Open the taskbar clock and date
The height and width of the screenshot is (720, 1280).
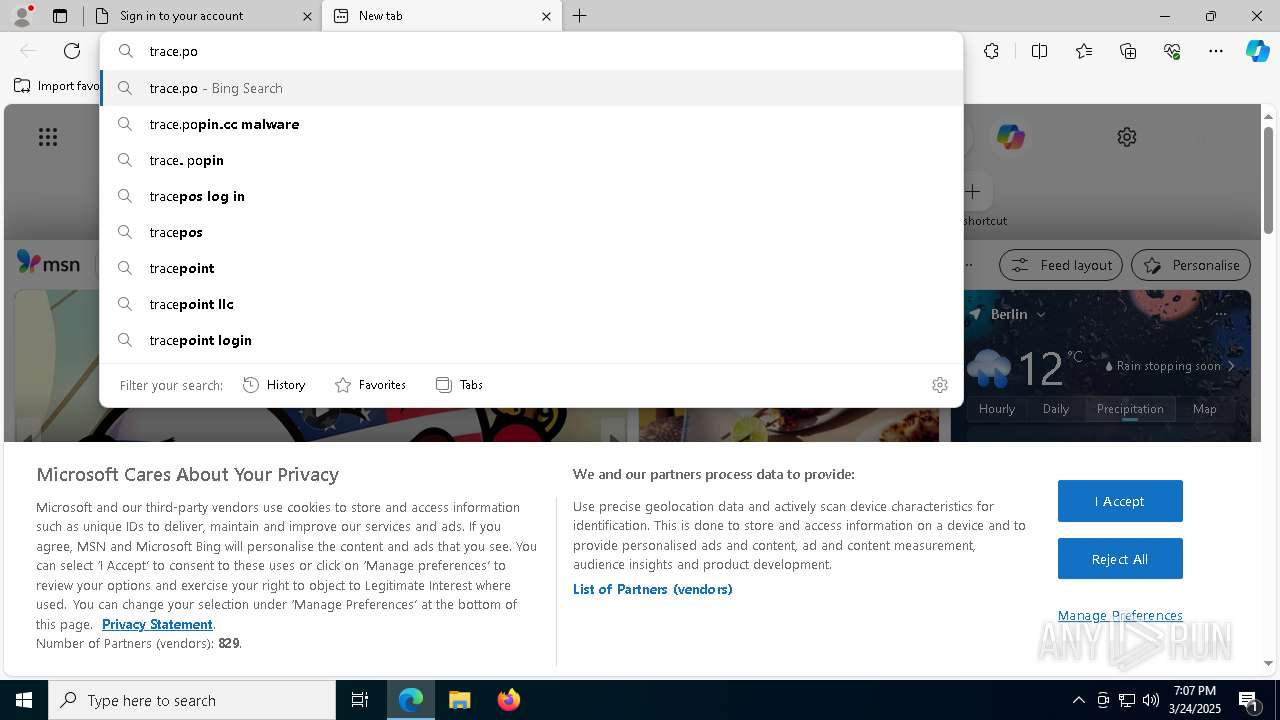(x=1195, y=700)
